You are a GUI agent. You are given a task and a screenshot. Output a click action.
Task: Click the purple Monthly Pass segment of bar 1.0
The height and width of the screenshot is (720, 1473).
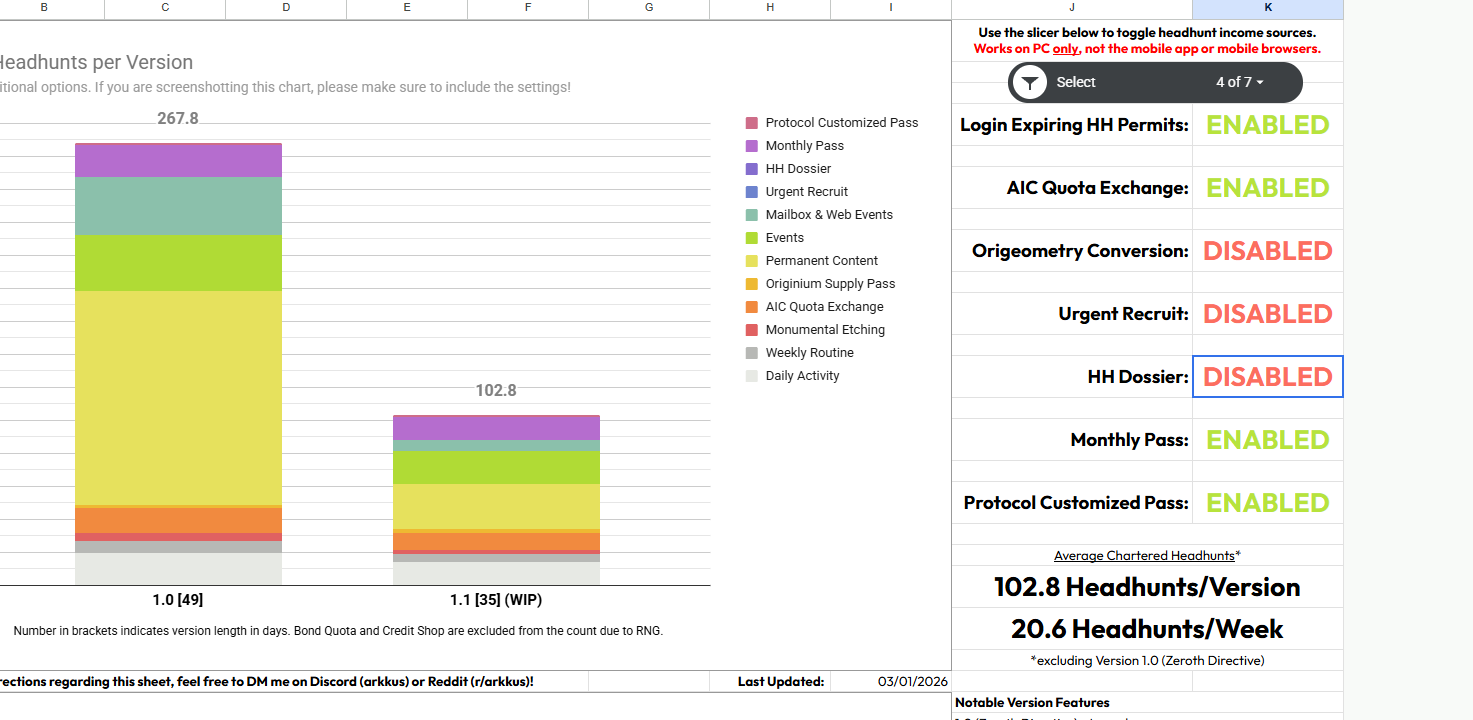[x=178, y=161]
